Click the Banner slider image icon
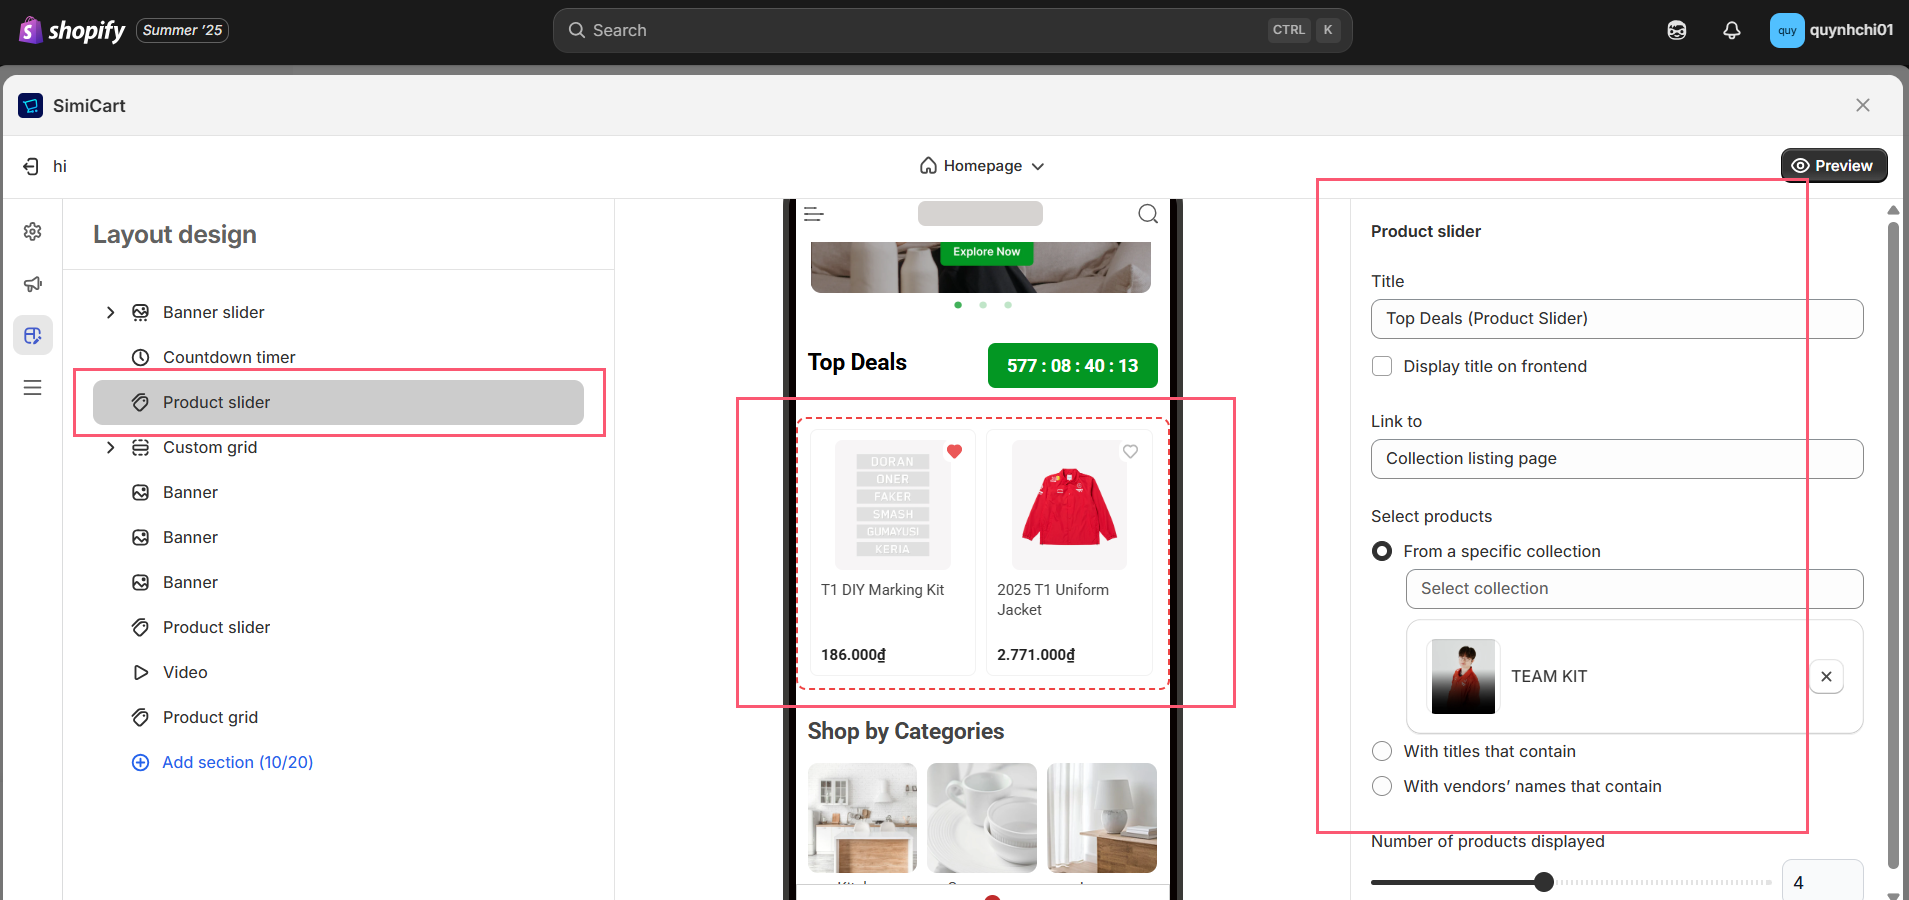Screen dimensions: 1909x900 (141, 312)
